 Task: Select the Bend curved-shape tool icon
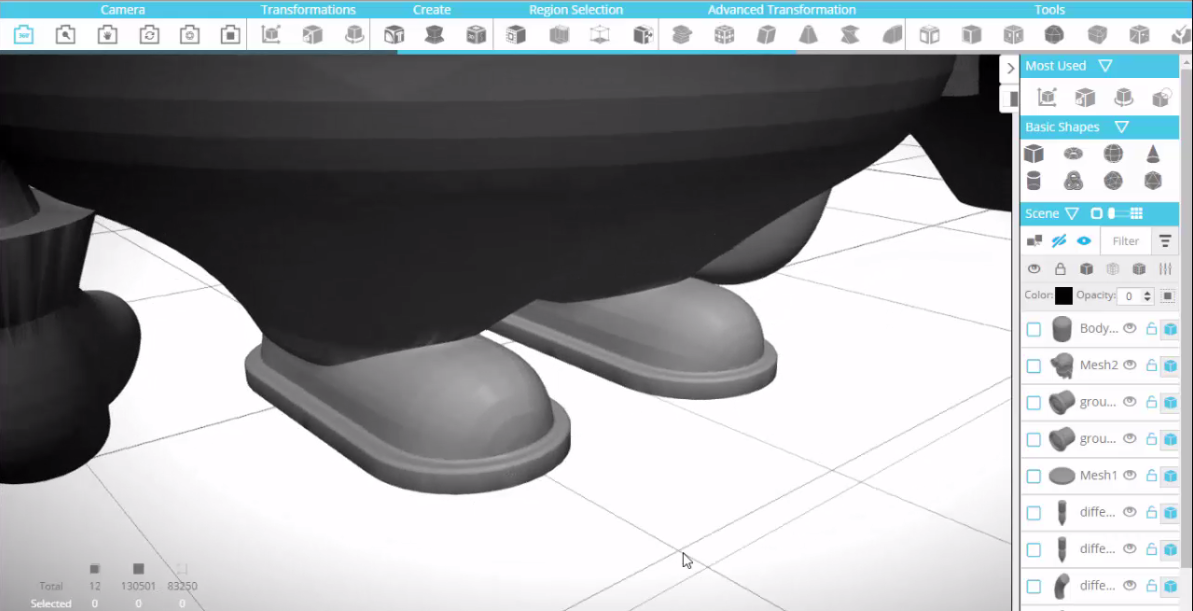[x=892, y=35]
